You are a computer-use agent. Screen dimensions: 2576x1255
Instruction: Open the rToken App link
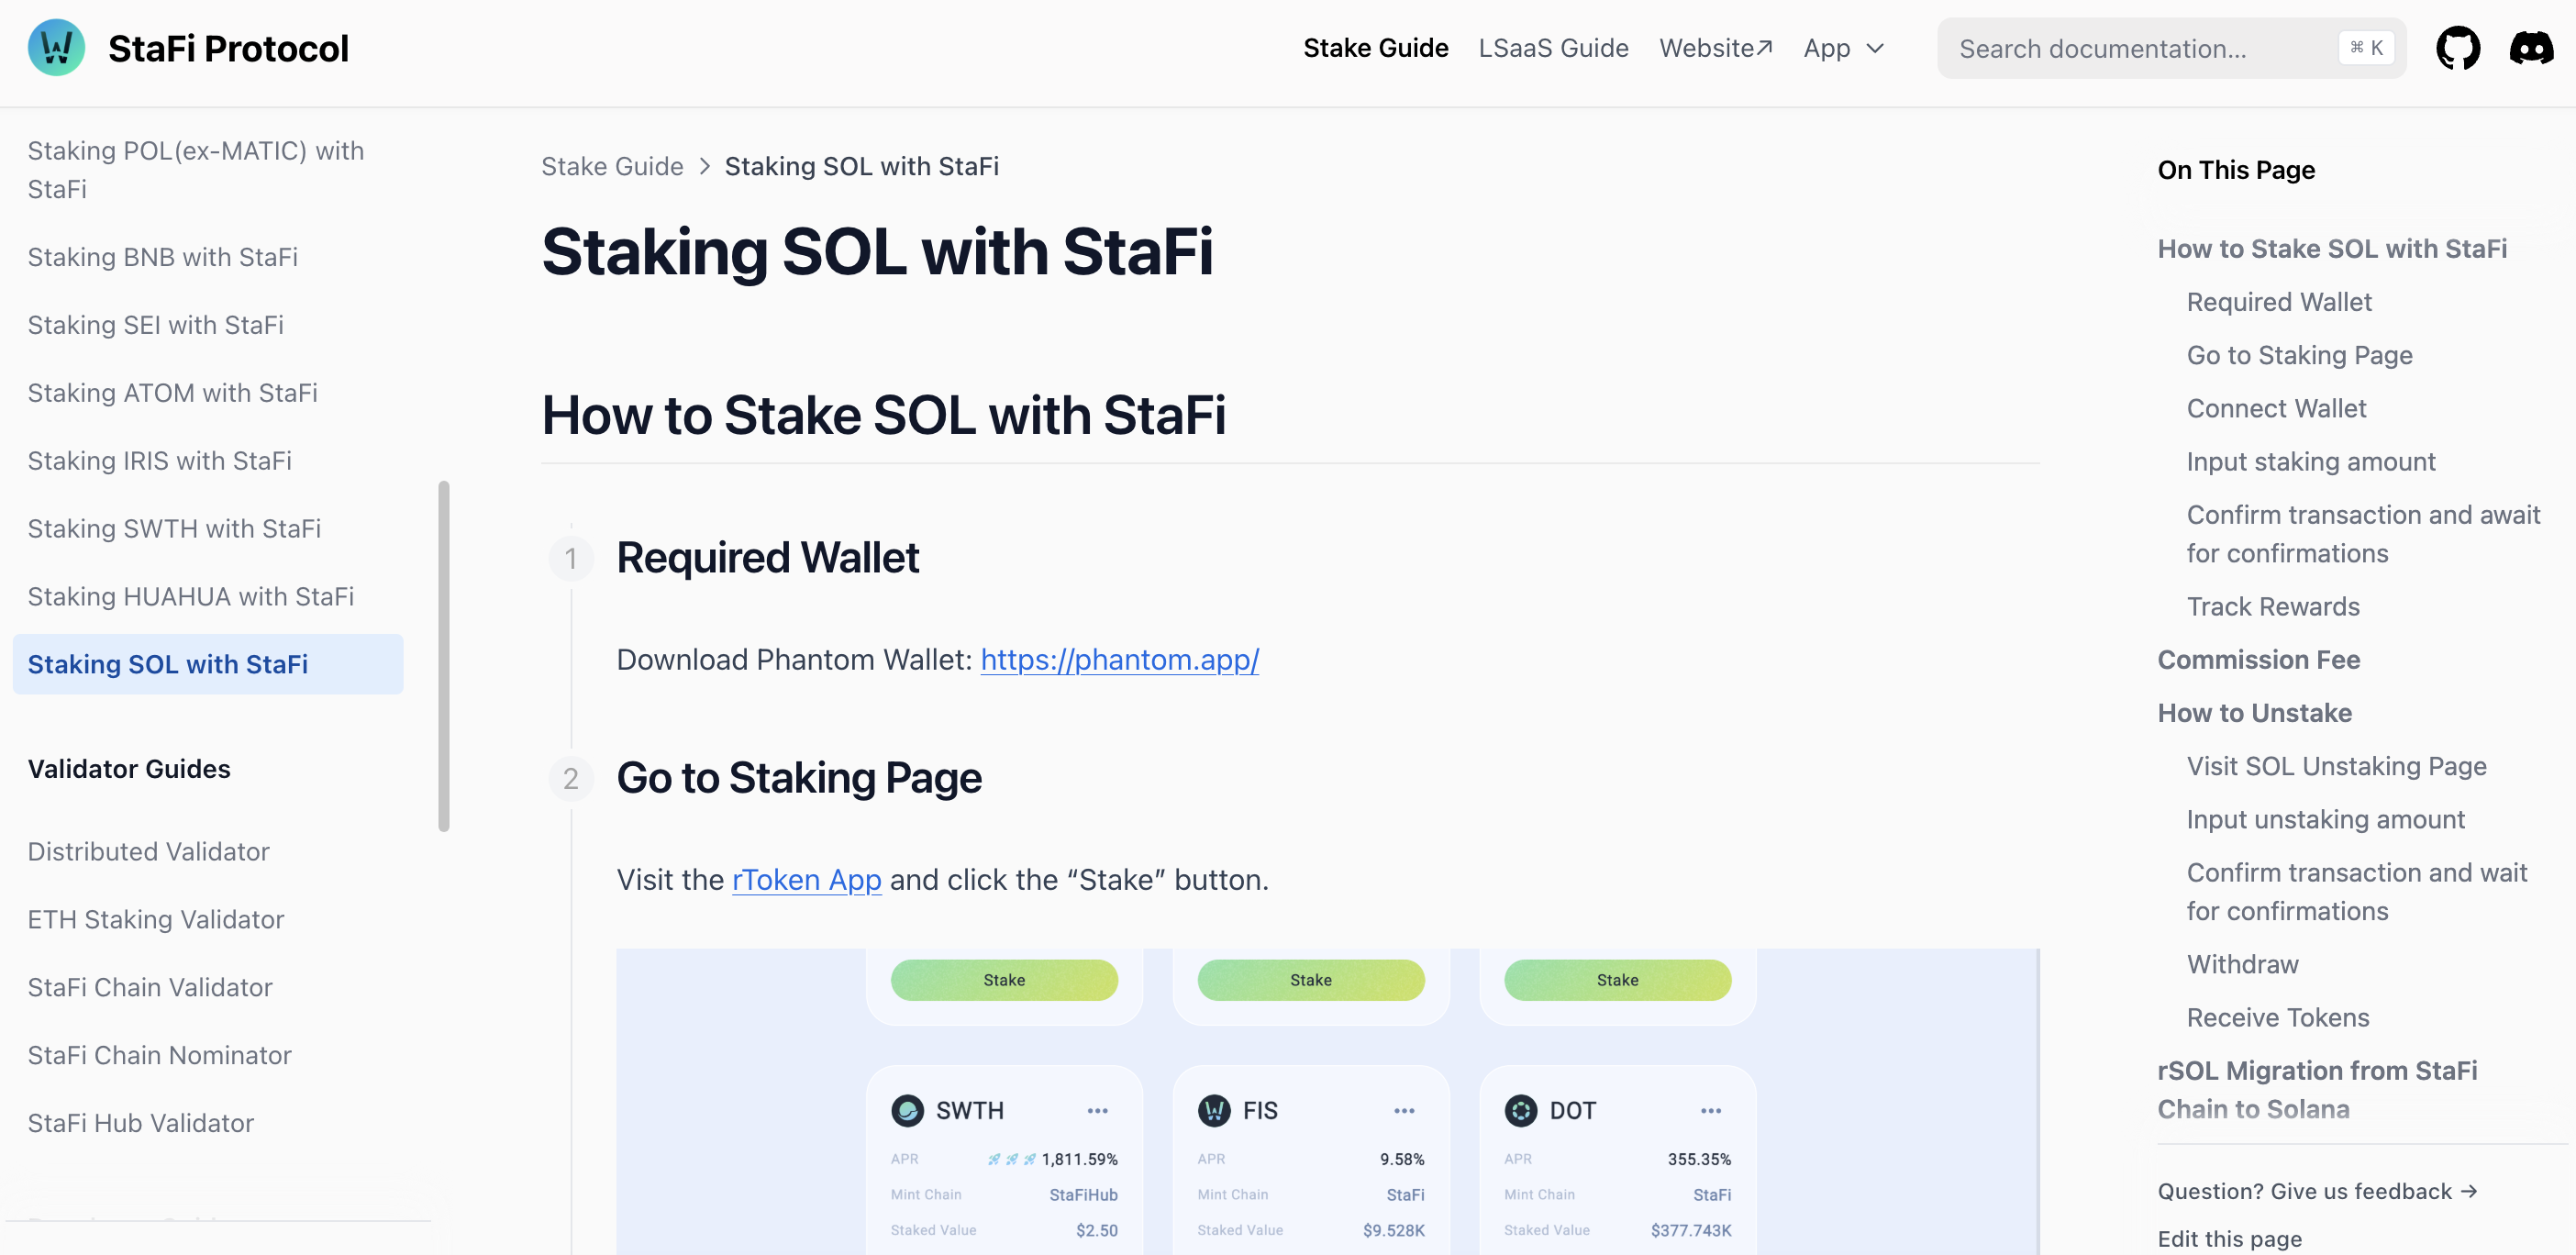[x=805, y=880]
